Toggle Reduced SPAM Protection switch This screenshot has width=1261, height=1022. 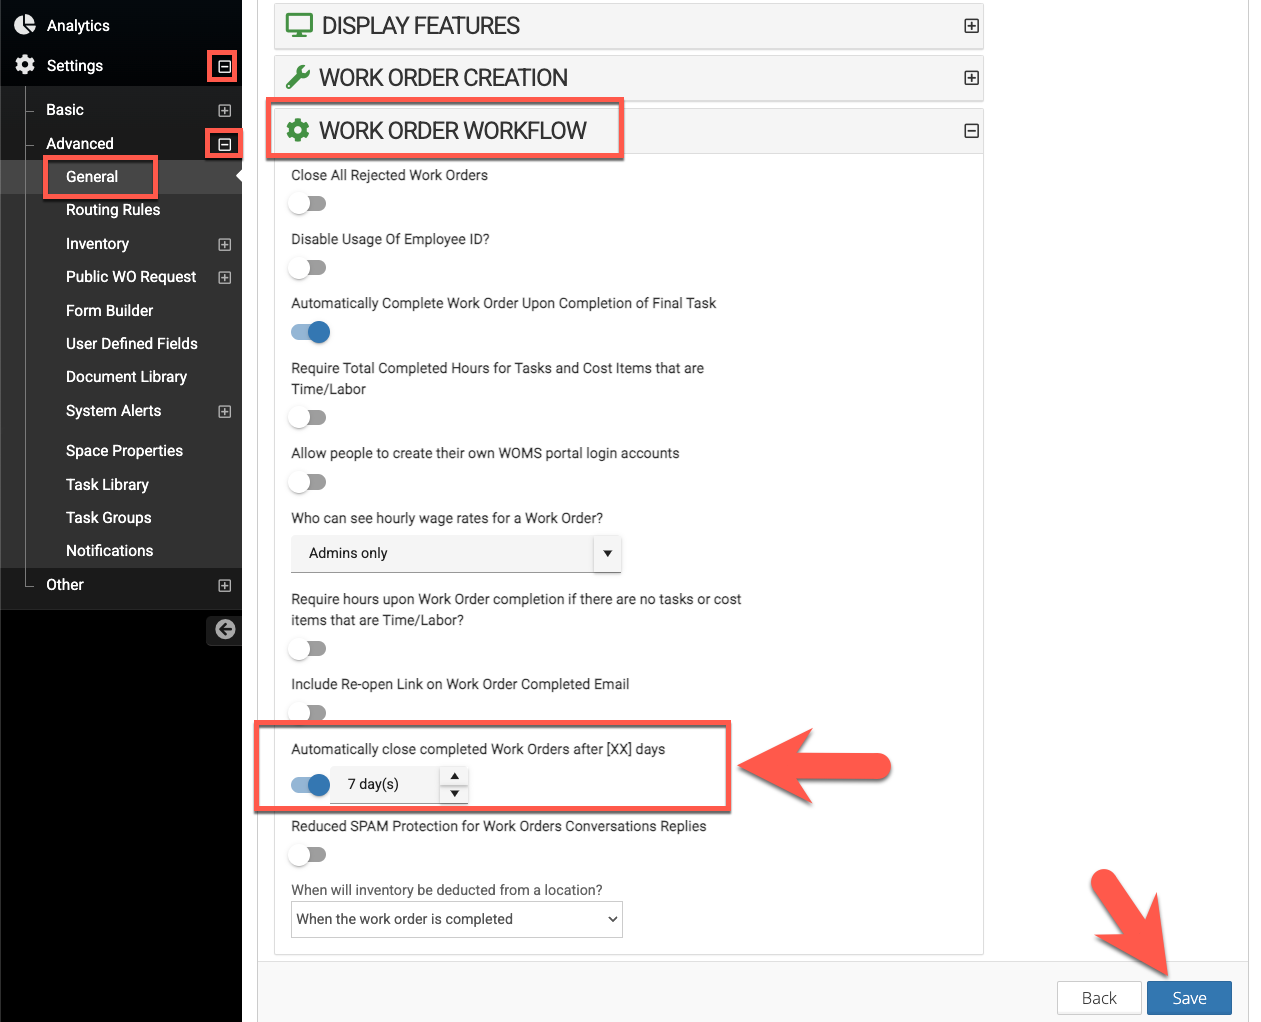(308, 855)
